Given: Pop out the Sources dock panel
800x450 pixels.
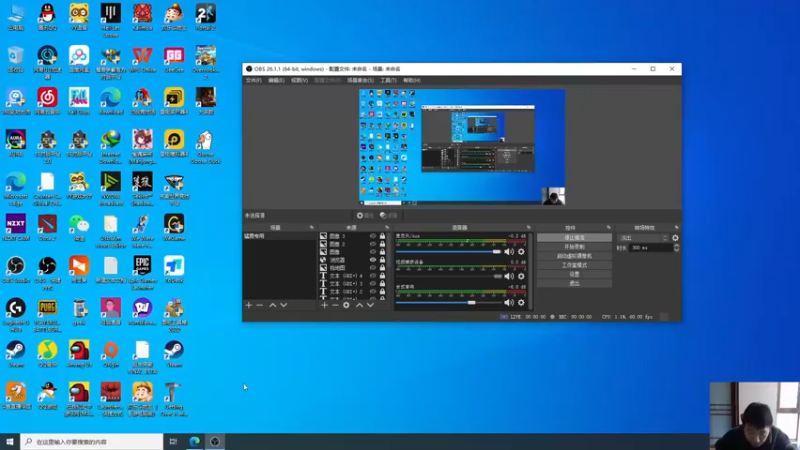Looking at the screenshot, I should [x=387, y=228].
